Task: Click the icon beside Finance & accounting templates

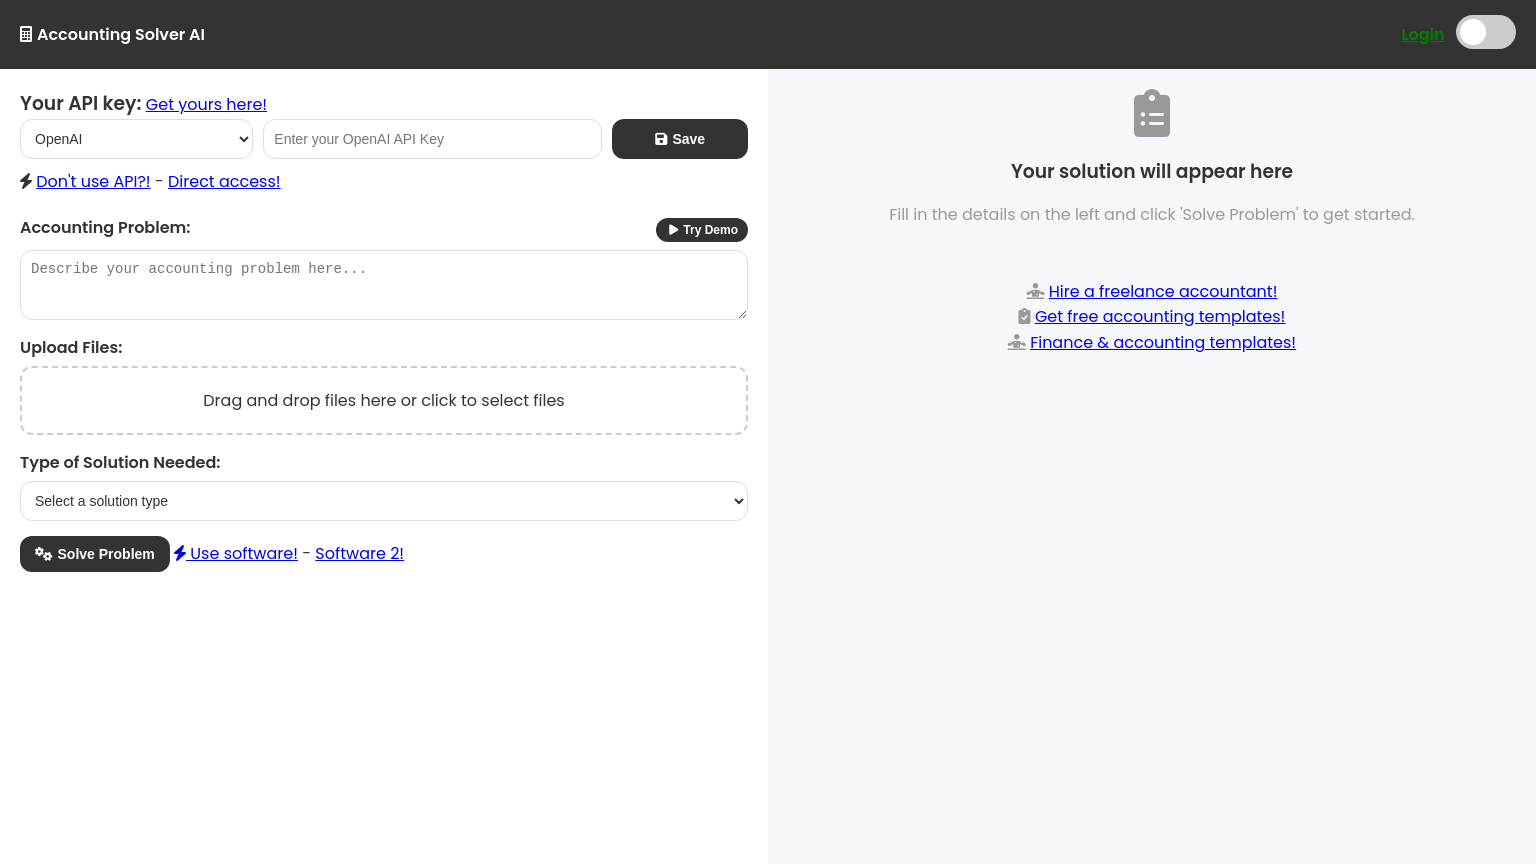Action: (x=1017, y=342)
